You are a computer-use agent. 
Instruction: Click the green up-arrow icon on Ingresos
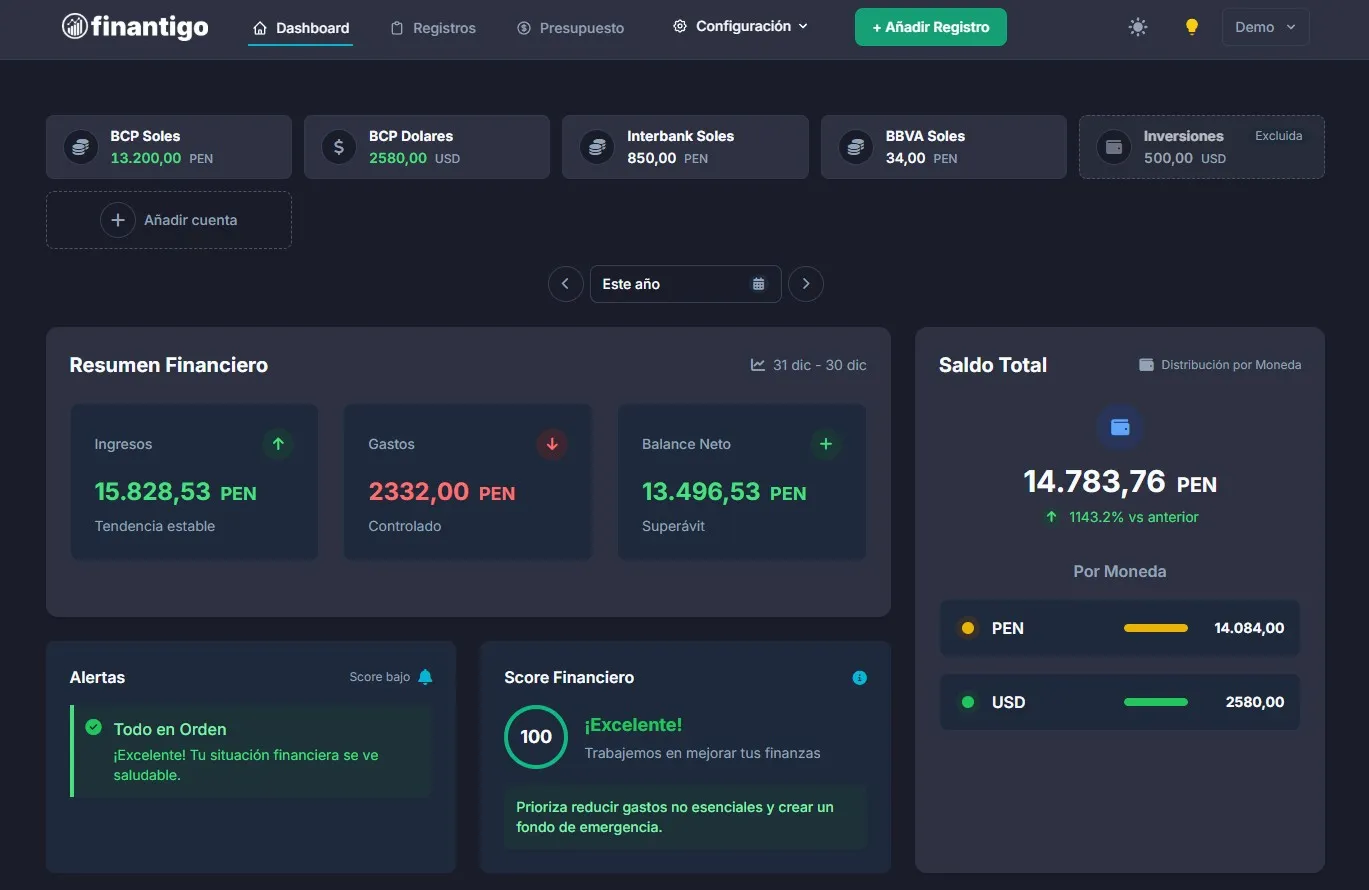pos(277,444)
